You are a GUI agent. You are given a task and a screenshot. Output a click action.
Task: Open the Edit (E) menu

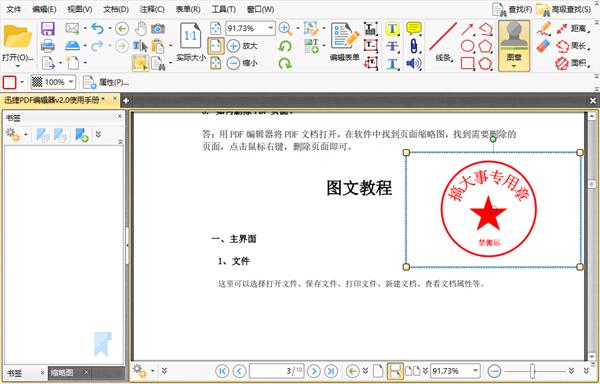(x=44, y=9)
